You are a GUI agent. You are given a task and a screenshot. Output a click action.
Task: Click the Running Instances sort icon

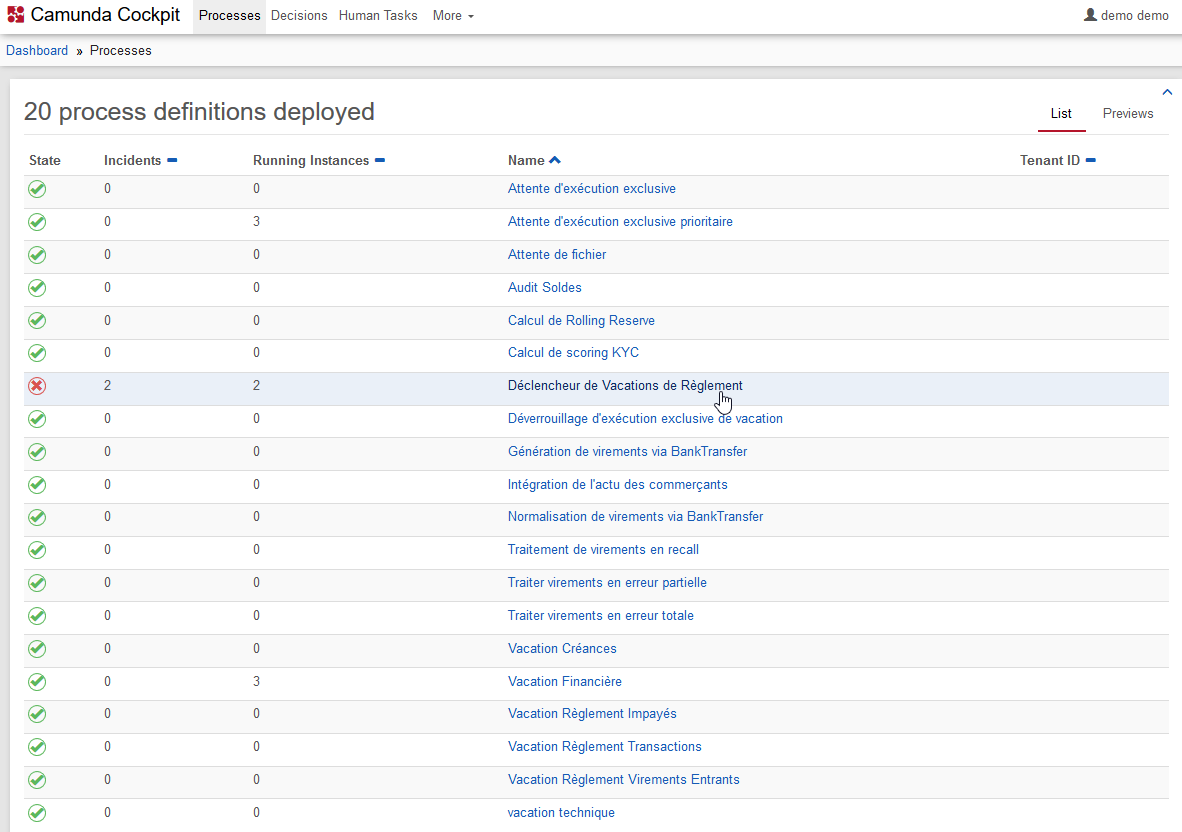tap(380, 160)
